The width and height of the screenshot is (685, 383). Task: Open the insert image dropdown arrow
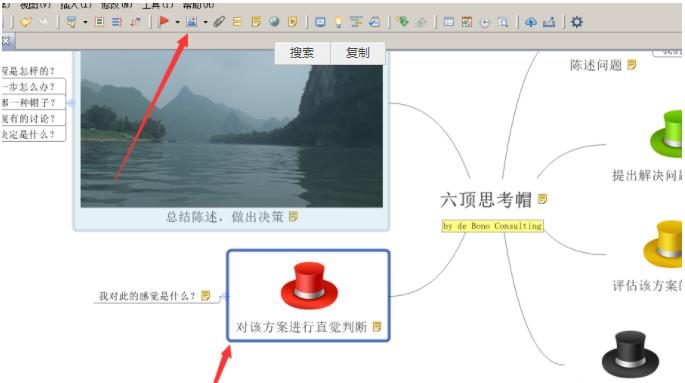pyautogui.click(x=205, y=22)
